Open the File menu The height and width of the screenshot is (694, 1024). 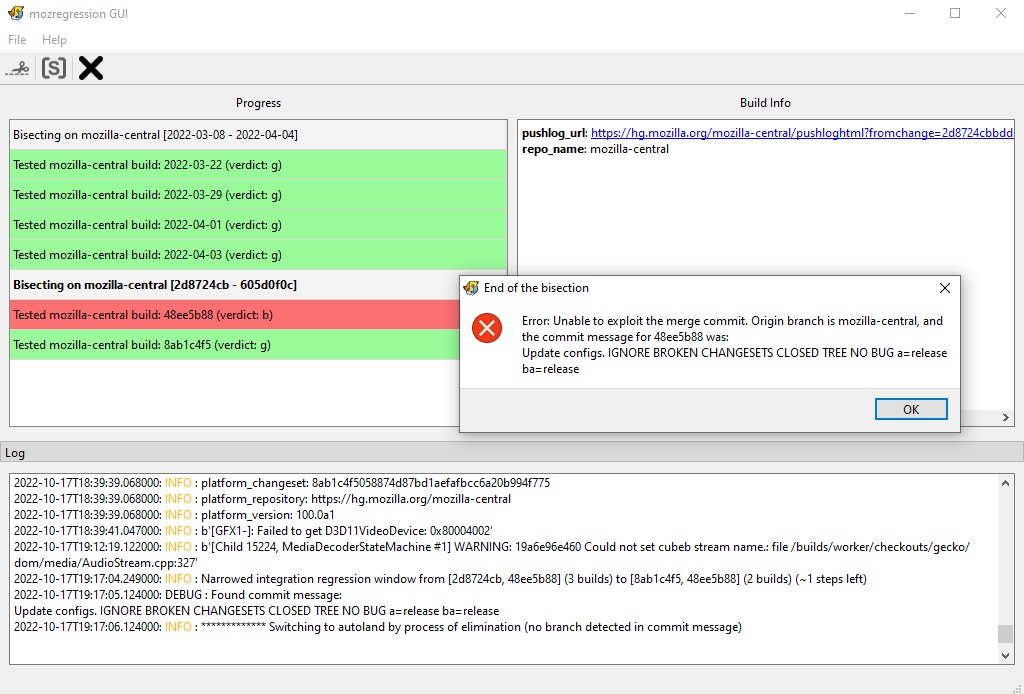point(17,40)
